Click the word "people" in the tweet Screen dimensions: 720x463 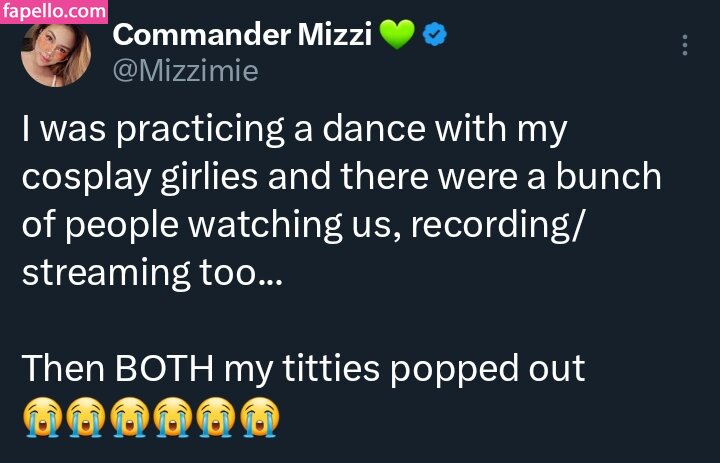[x=129, y=226]
